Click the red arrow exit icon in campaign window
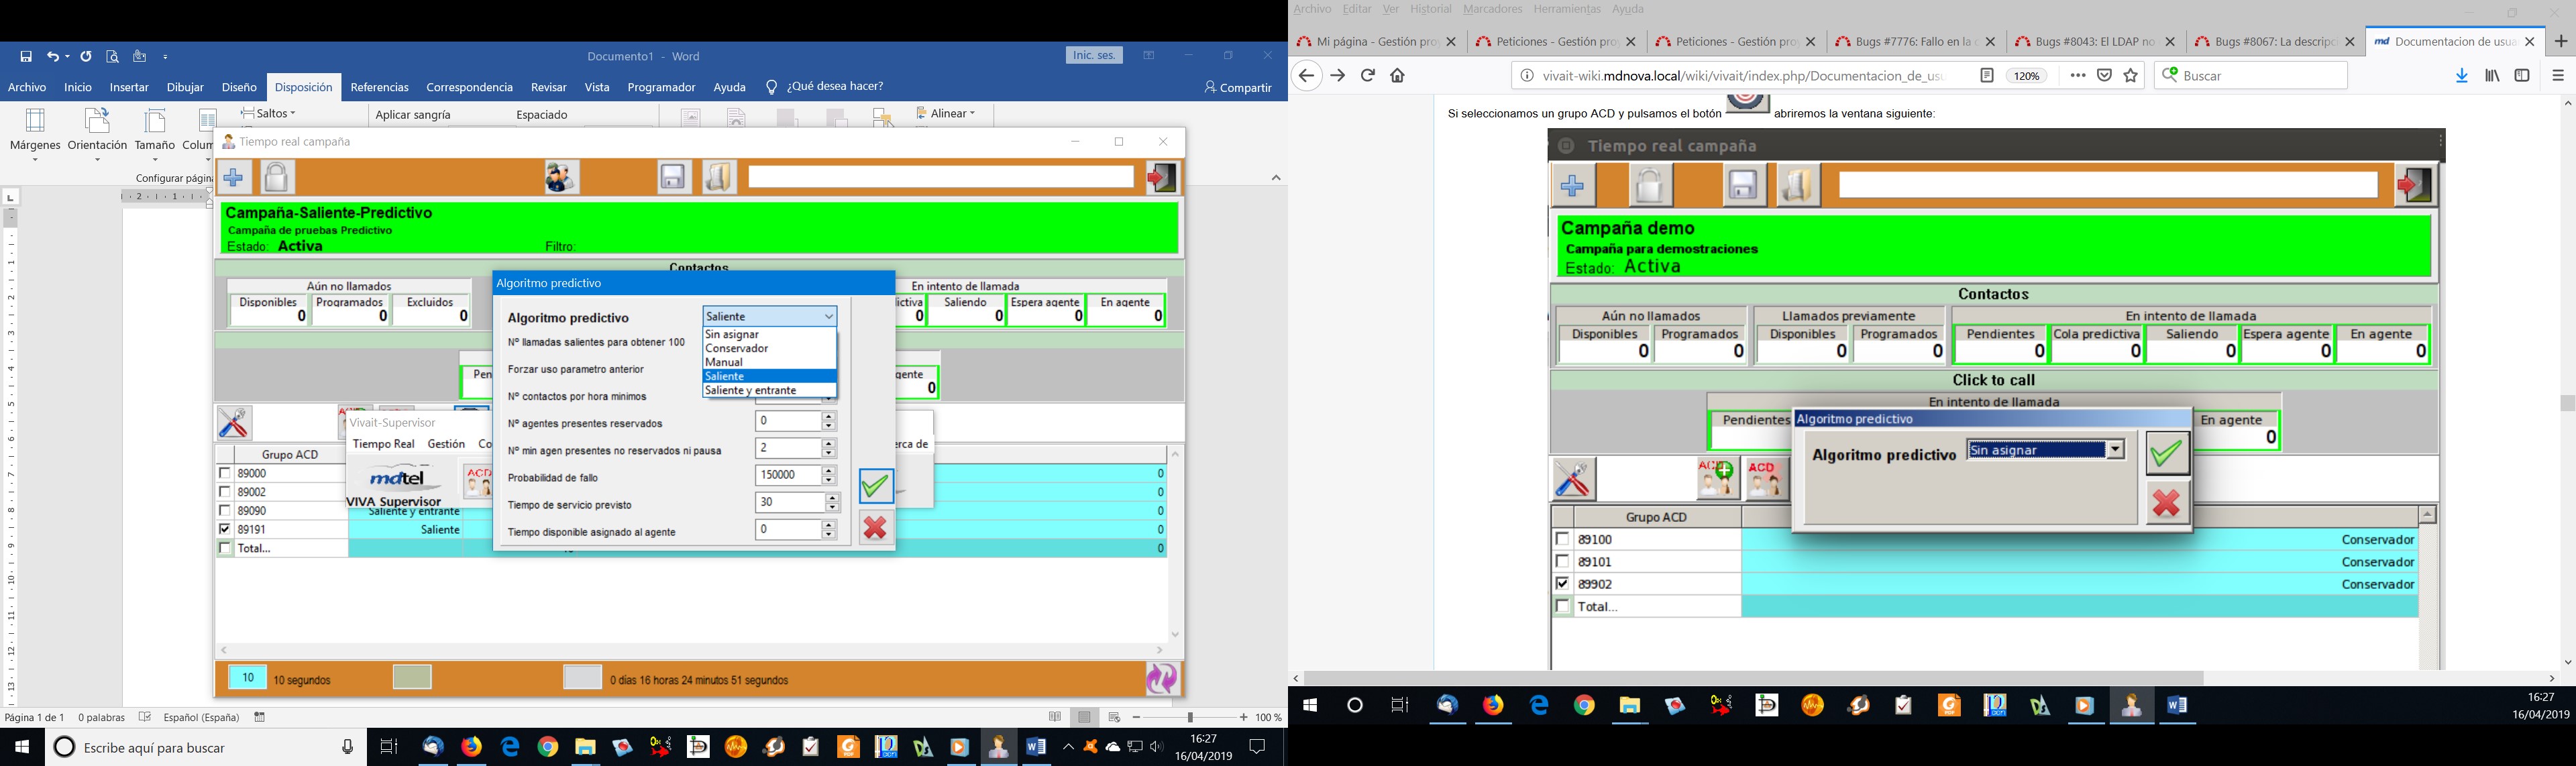Screen dimensions: 2576x766 (x=1162, y=178)
